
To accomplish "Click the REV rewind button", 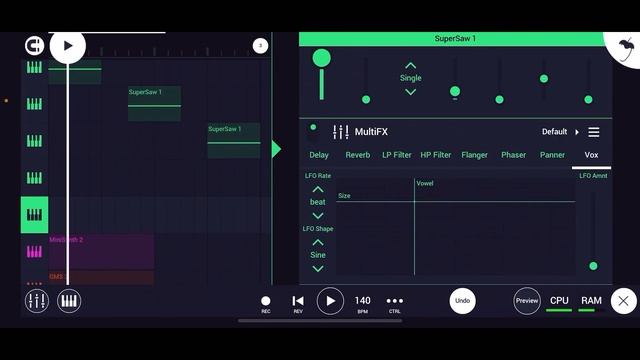I will click(x=298, y=304).
